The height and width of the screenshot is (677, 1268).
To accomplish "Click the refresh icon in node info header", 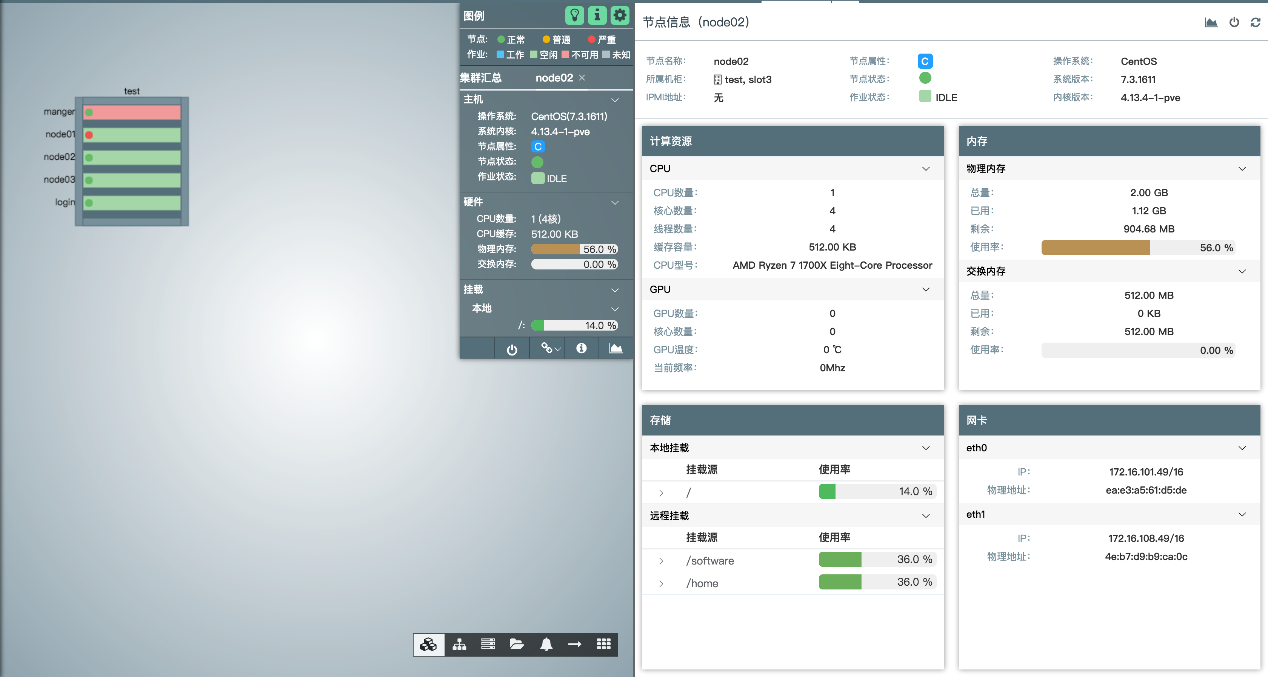I will (1255, 22).
